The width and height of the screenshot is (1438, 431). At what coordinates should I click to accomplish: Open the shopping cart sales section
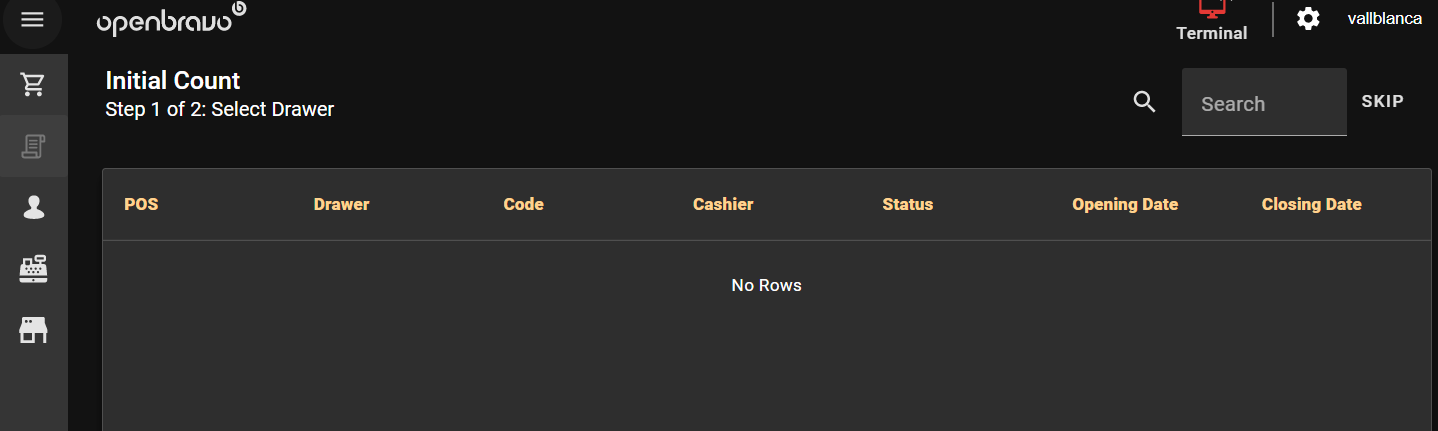[x=33, y=85]
